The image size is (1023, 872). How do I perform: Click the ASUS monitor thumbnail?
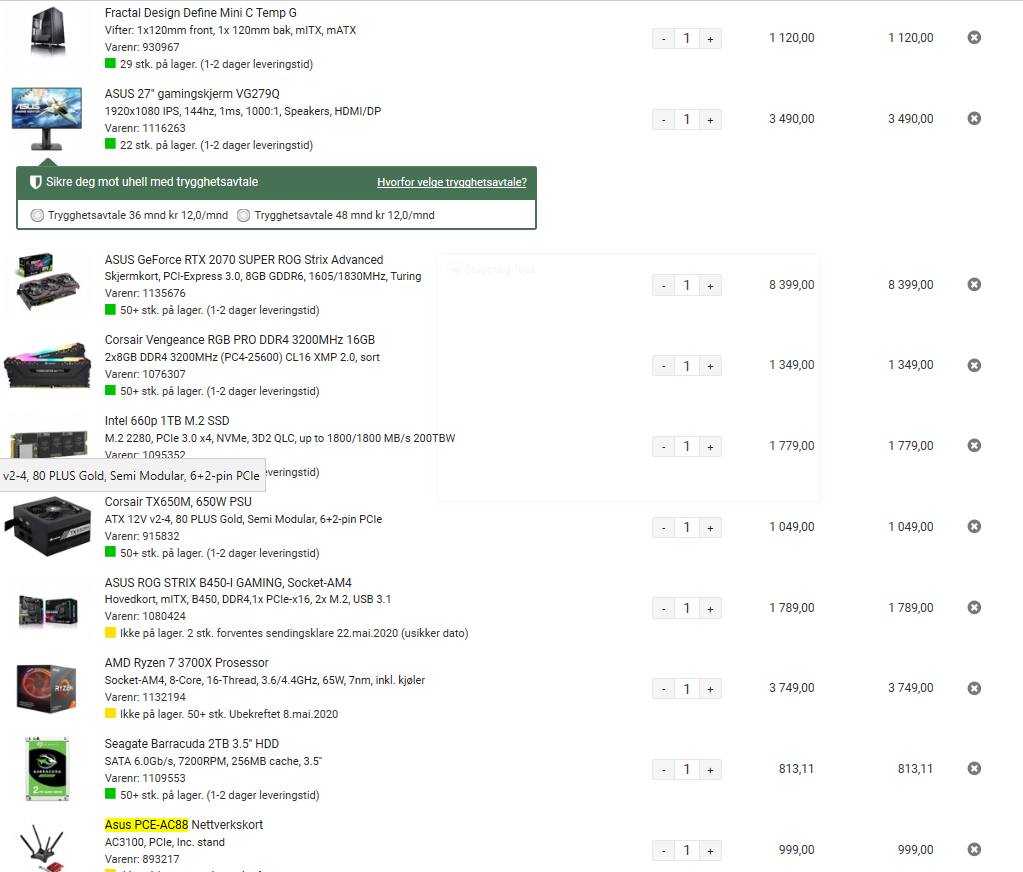click(47, 119)
